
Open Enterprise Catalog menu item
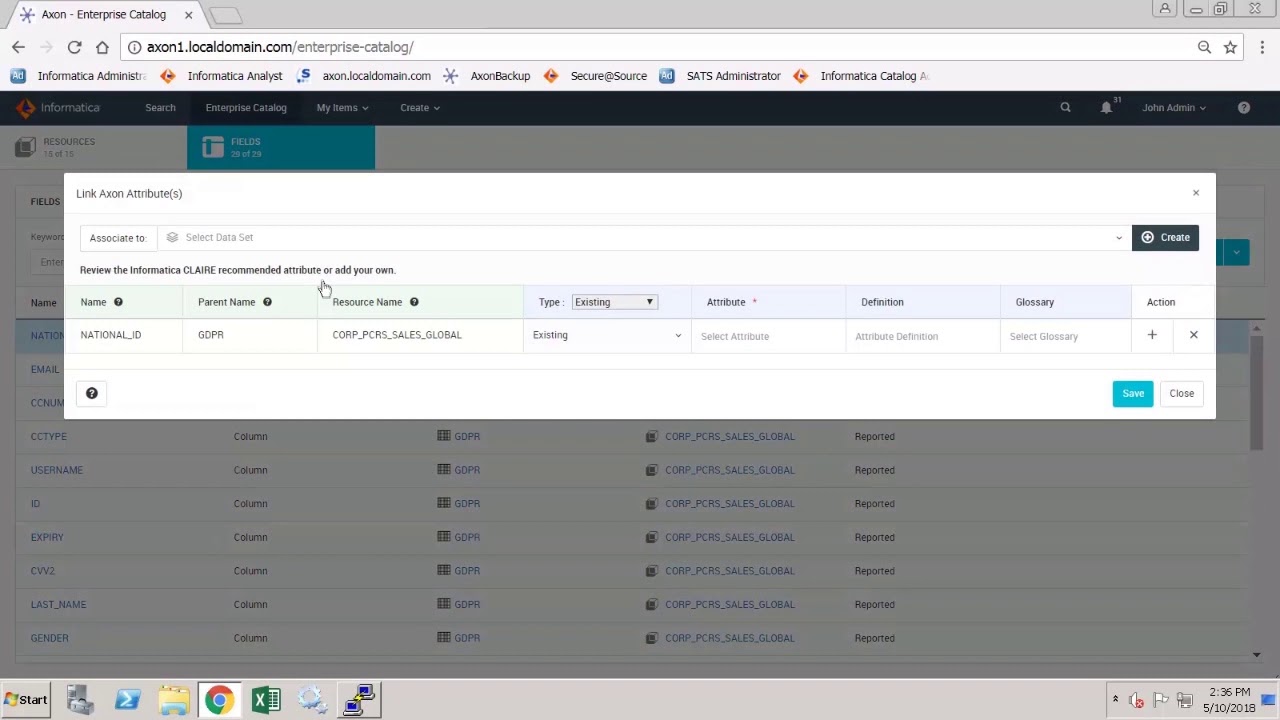[x=246, y=108]
